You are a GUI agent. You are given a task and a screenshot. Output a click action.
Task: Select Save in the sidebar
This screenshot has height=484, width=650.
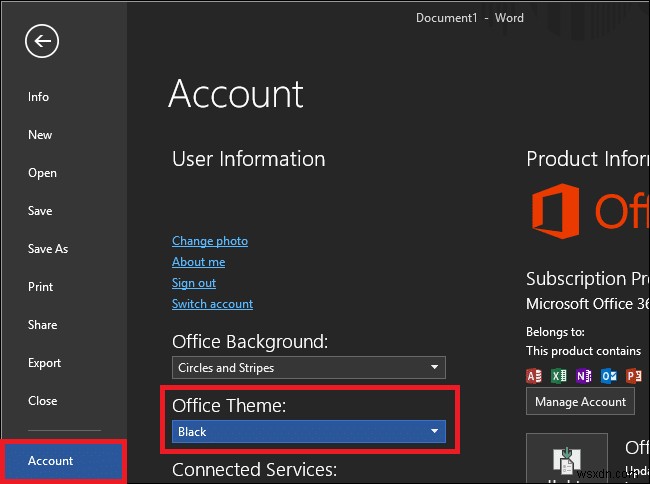[x=40, y=211]
